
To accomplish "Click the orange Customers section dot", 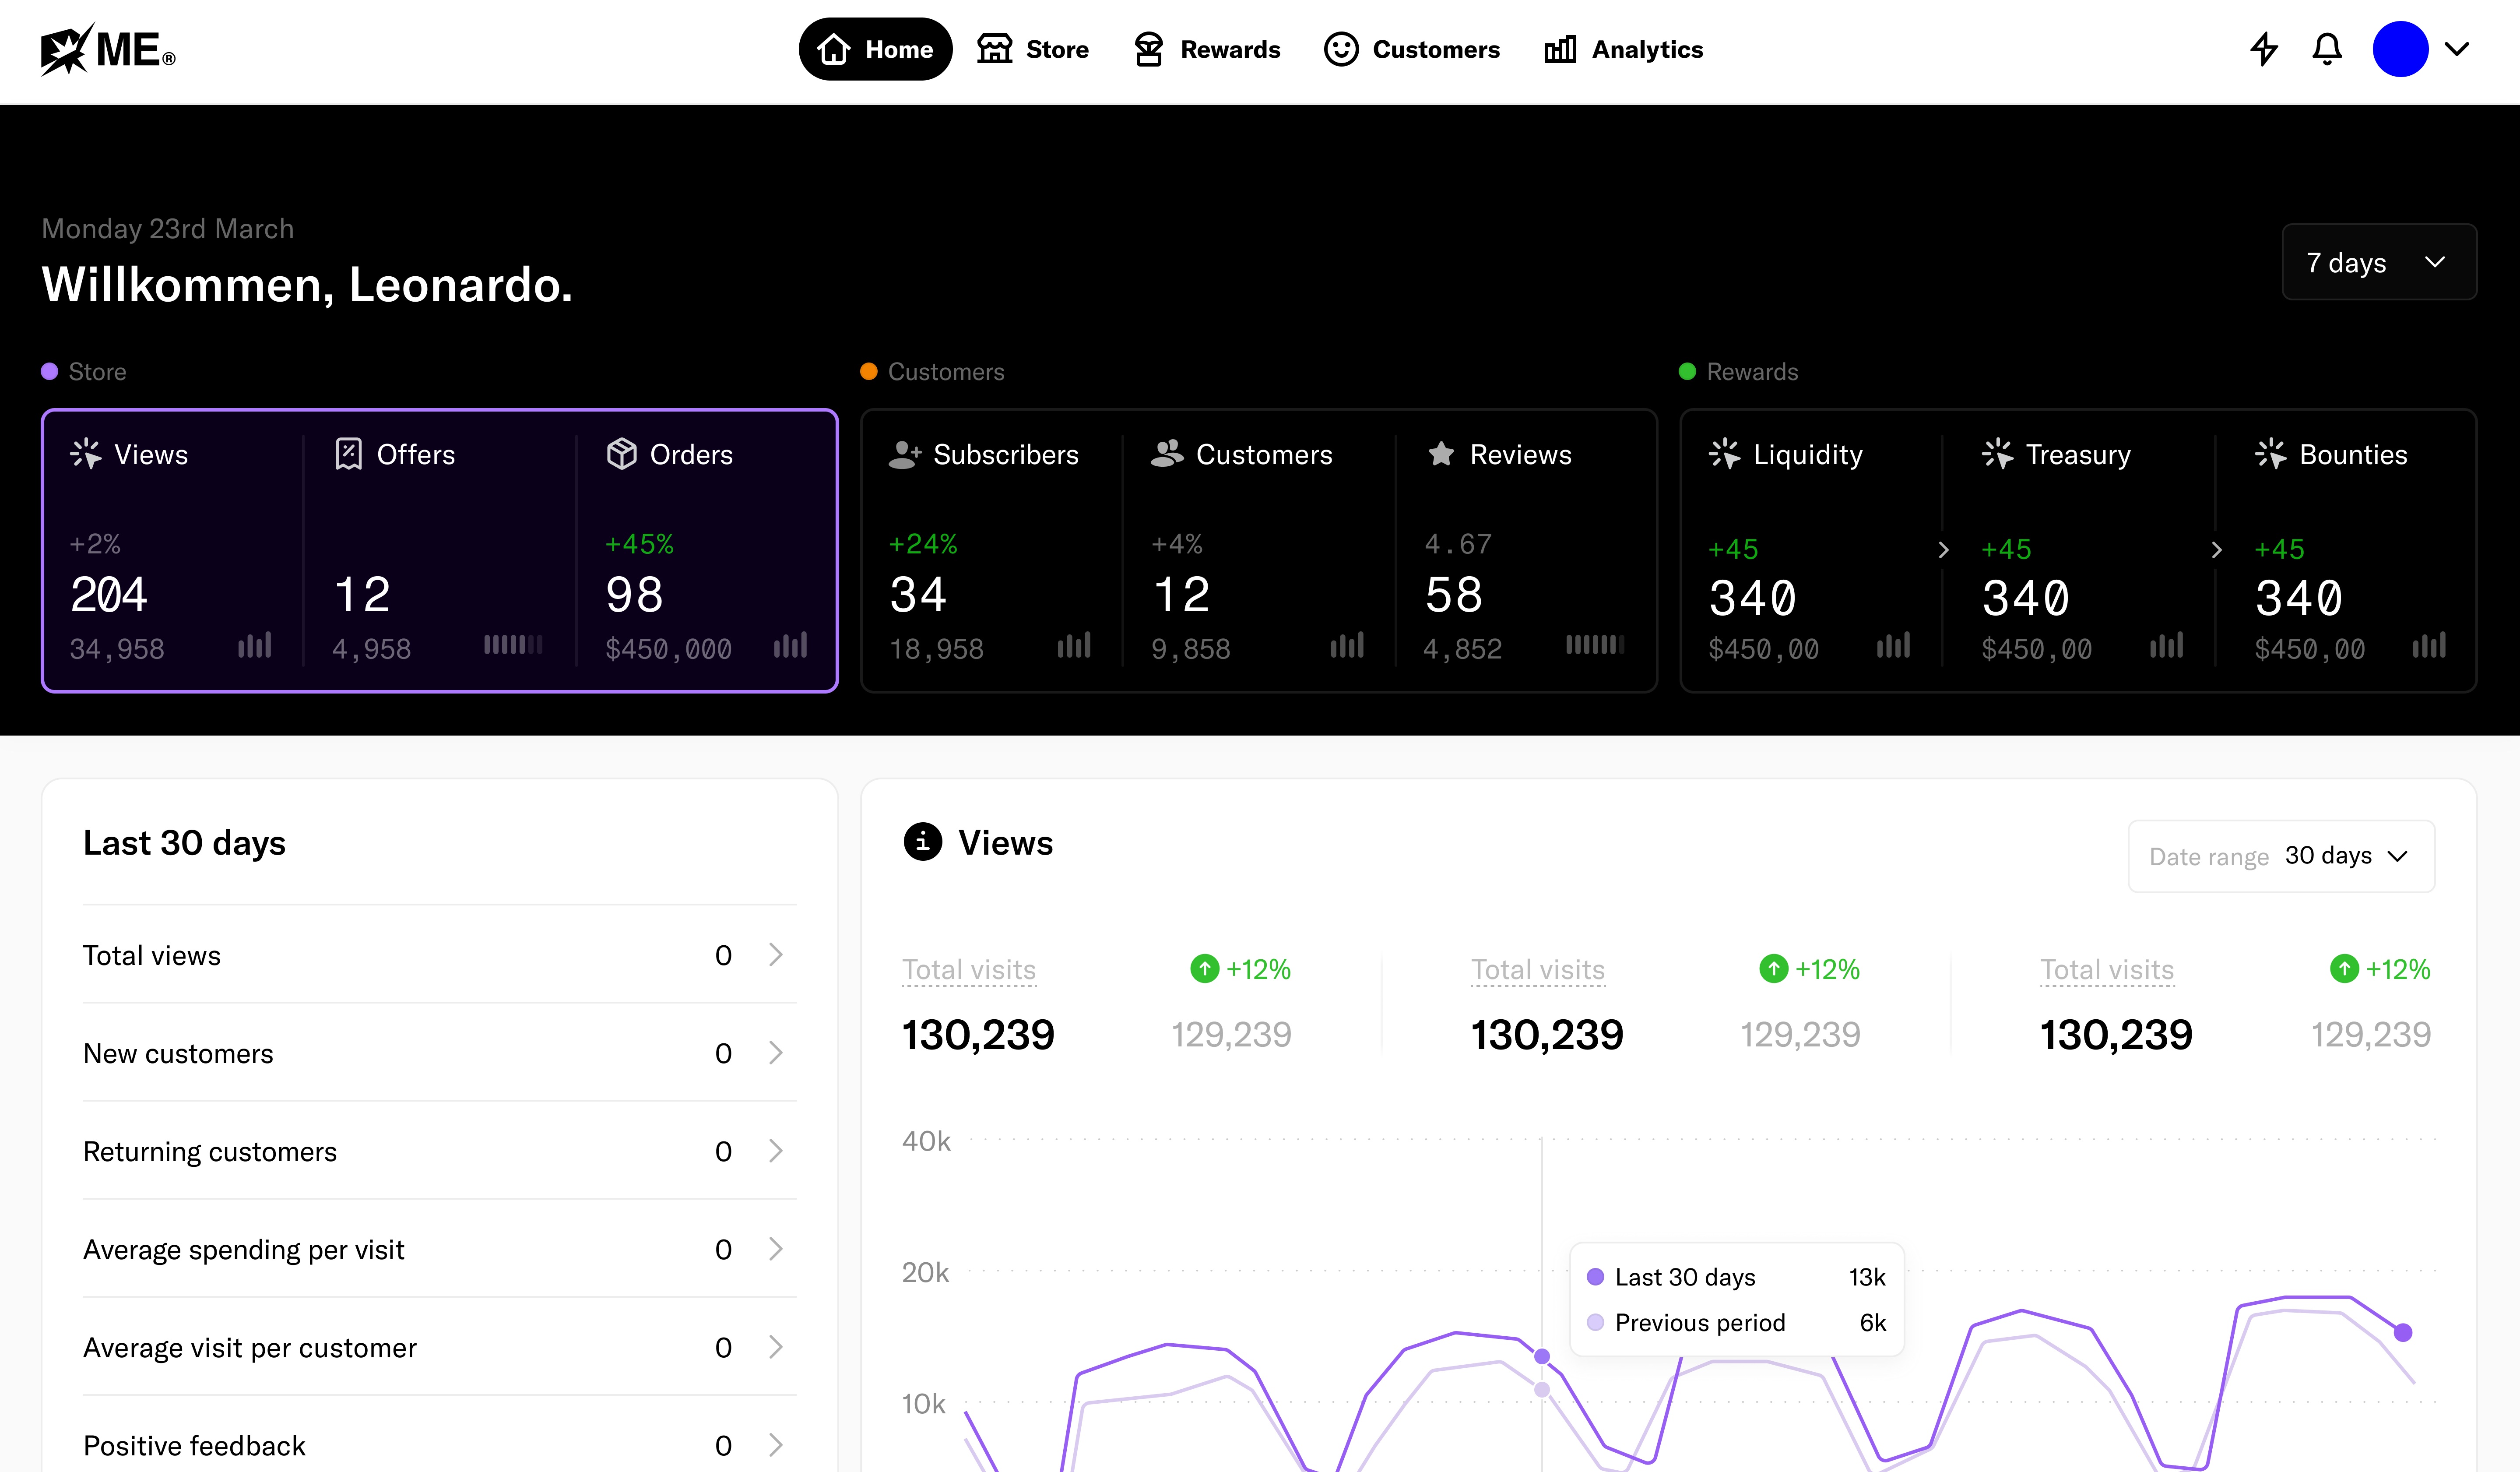I will point(869,372).
